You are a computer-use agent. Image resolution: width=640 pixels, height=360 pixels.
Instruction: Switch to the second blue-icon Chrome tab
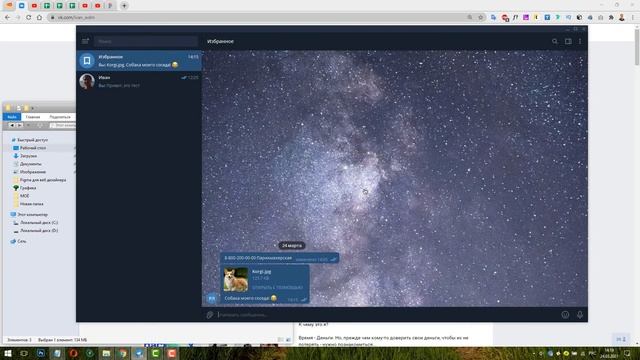(22, 6)
